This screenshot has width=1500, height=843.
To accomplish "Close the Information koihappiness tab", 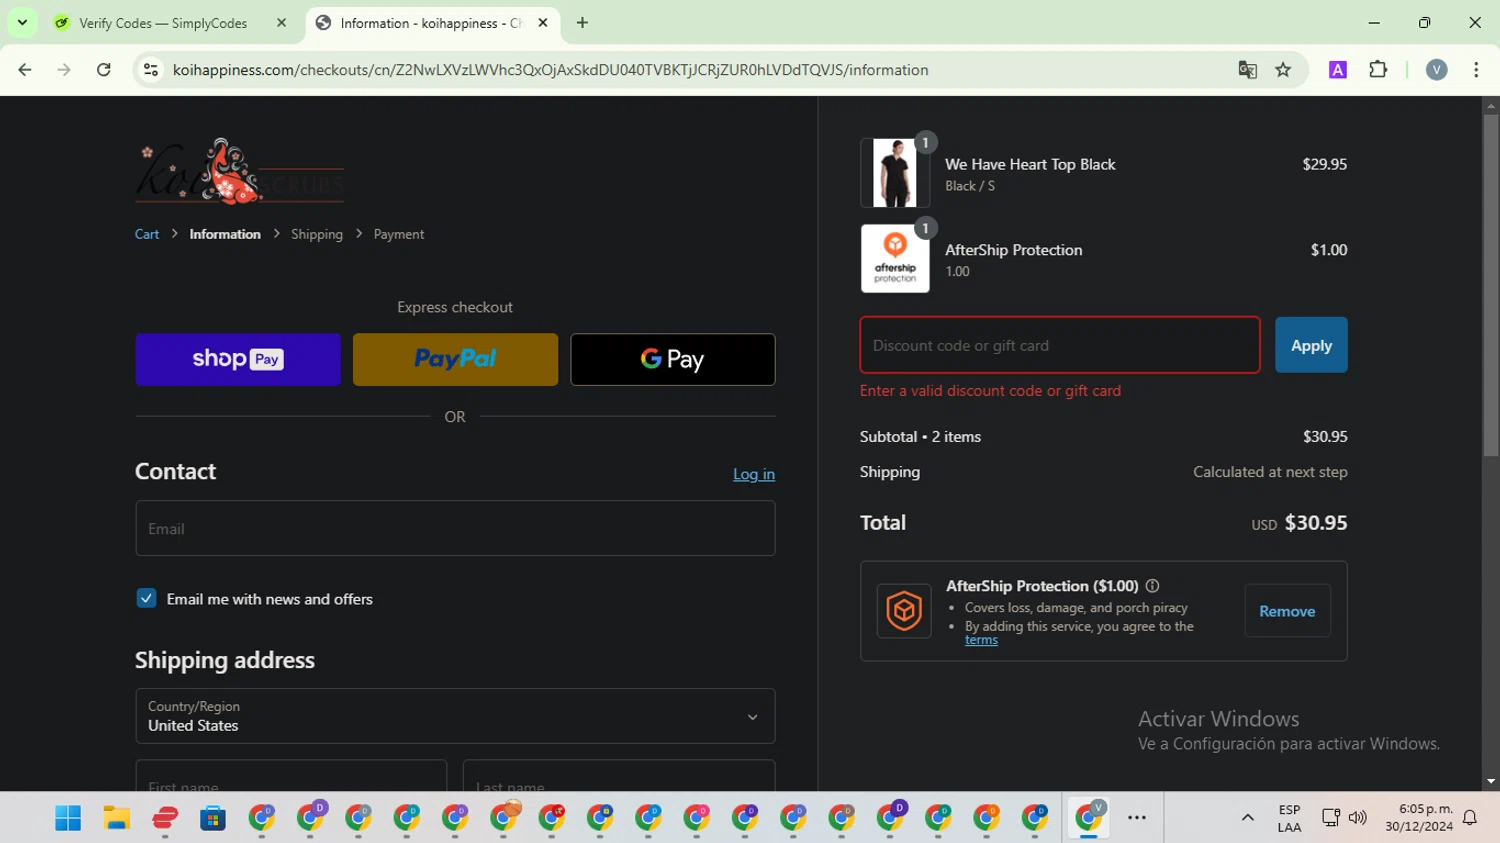I will (543, 23).
